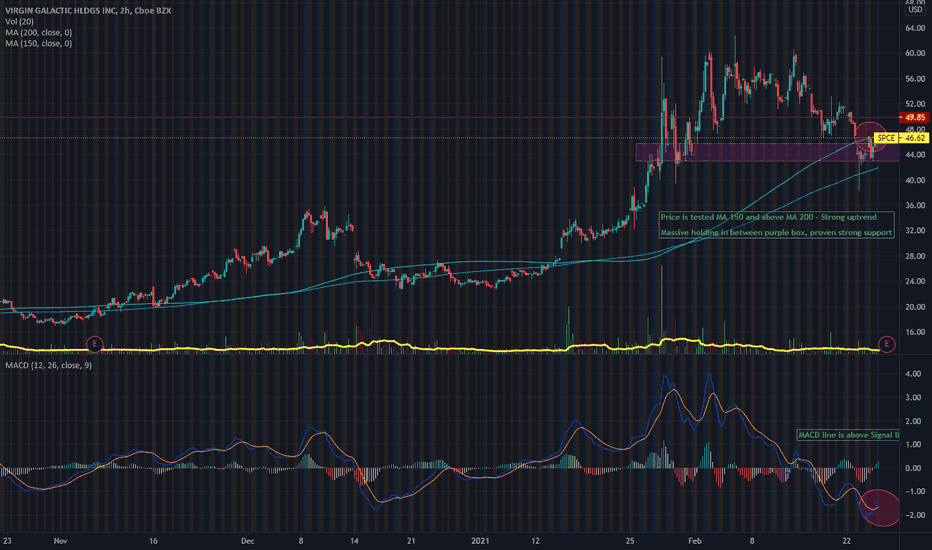Click the 25 date axis label
The height and width of the screenshot is (550, 932).
[x=630, y=541]
